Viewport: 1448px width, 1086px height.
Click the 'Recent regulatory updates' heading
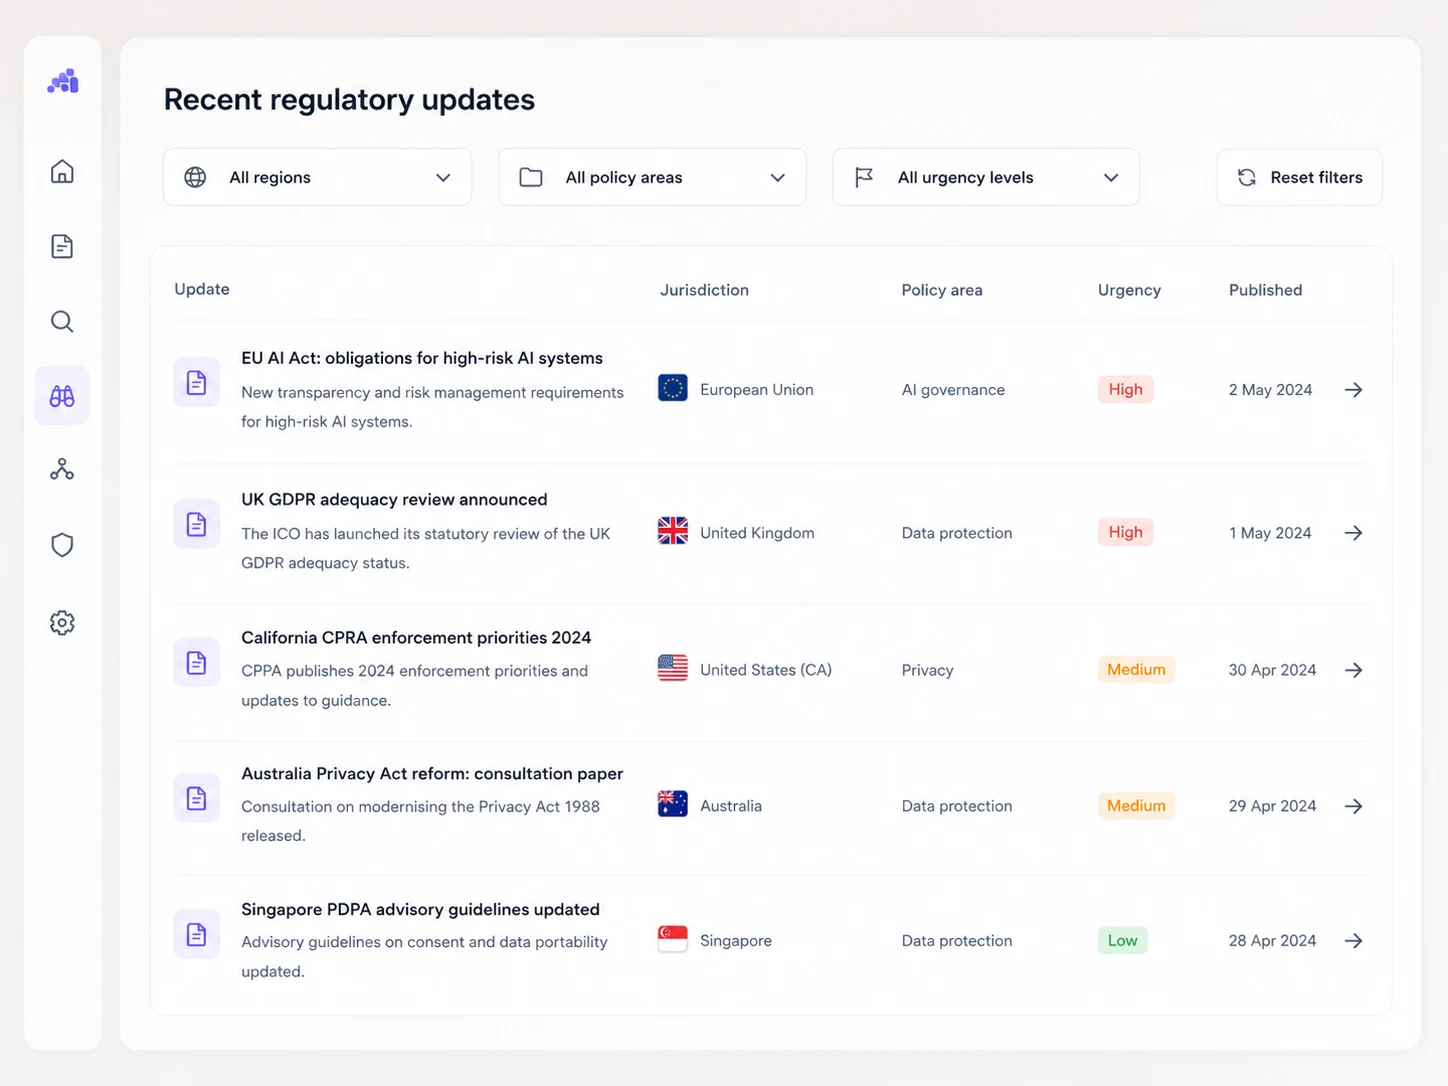(349, 99)
